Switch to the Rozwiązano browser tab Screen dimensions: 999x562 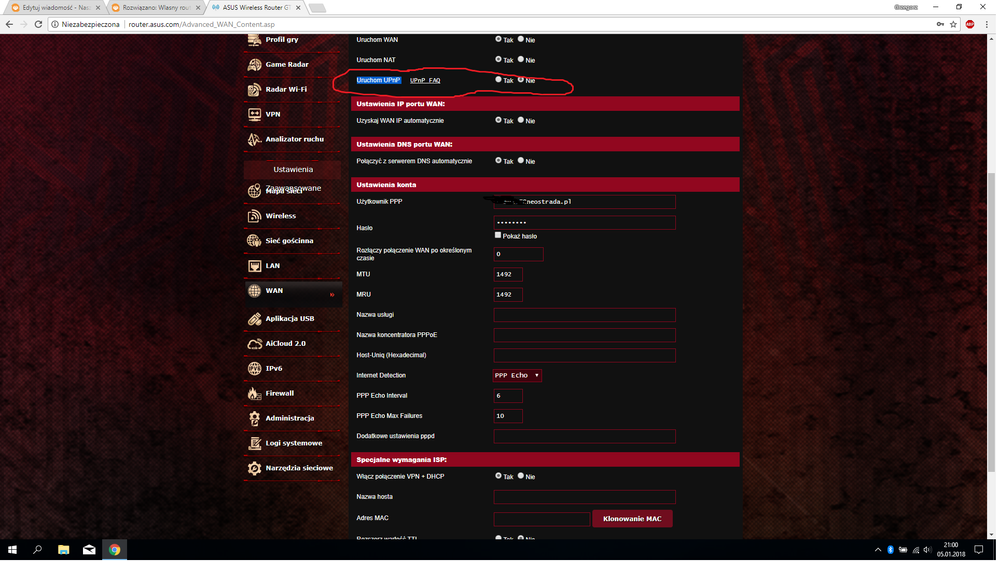coord(154,7)
